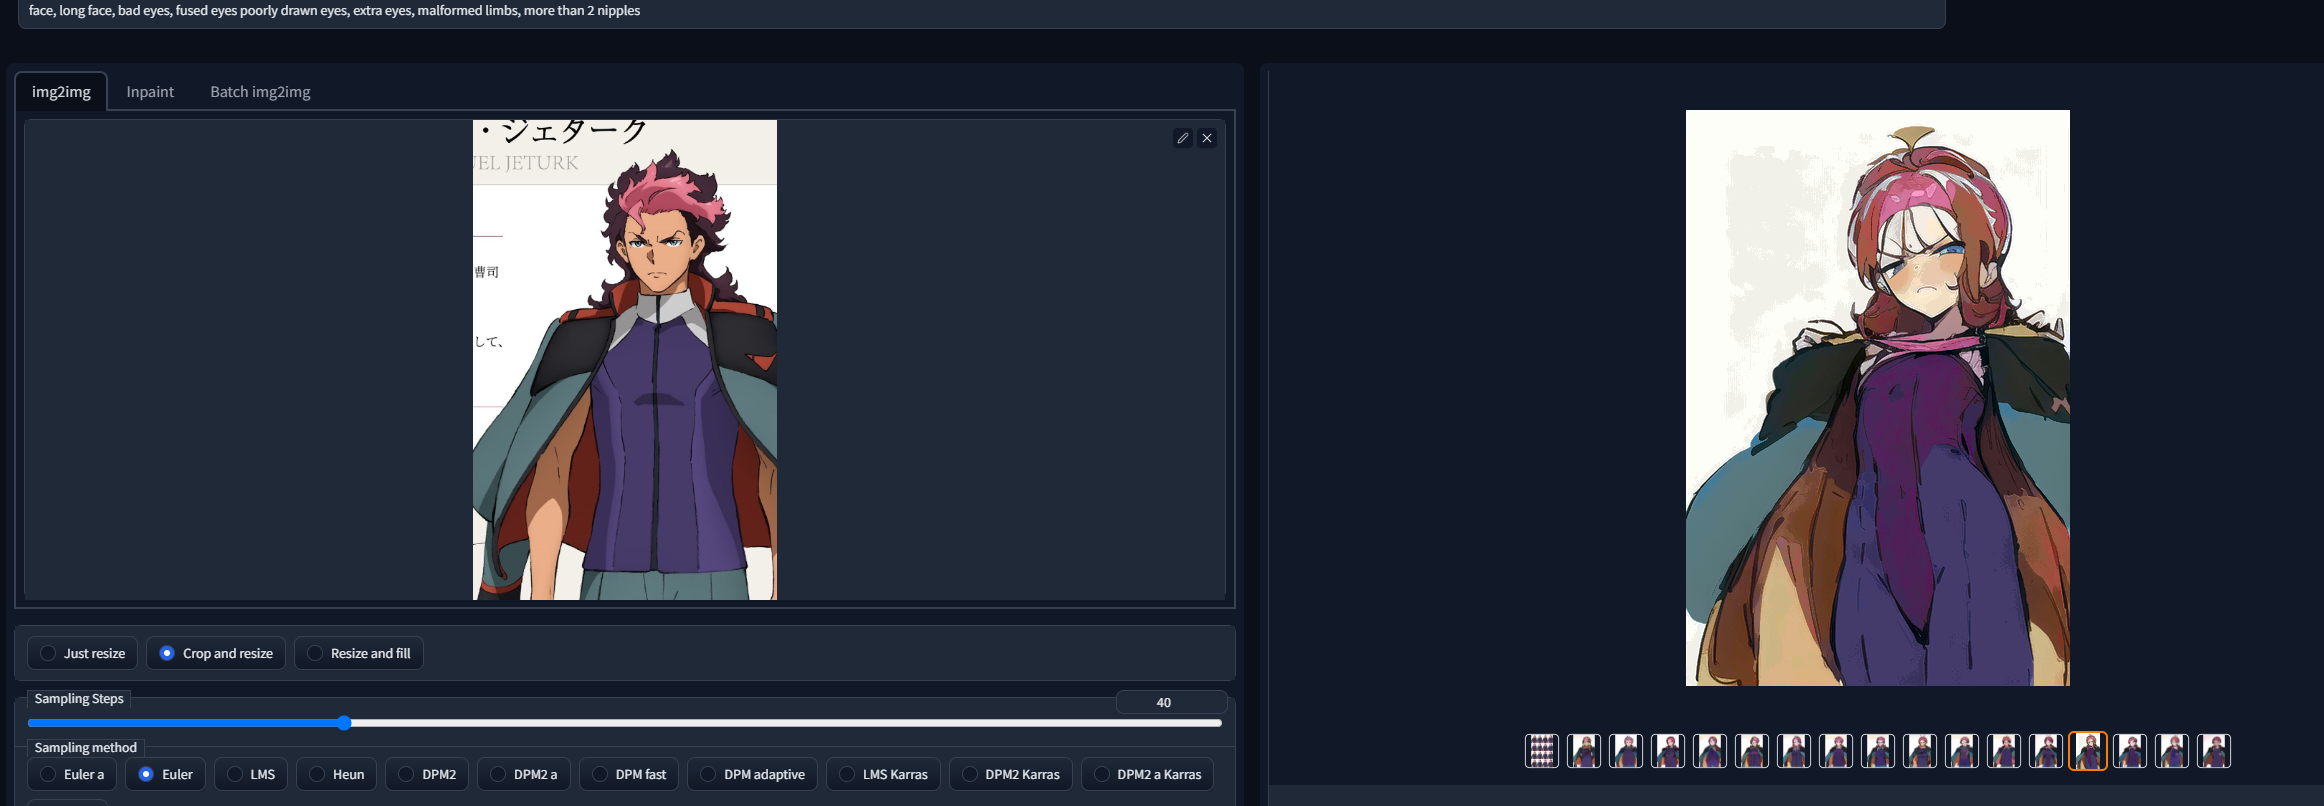Click the pencil edit icon on input image

pos(1182,138)
